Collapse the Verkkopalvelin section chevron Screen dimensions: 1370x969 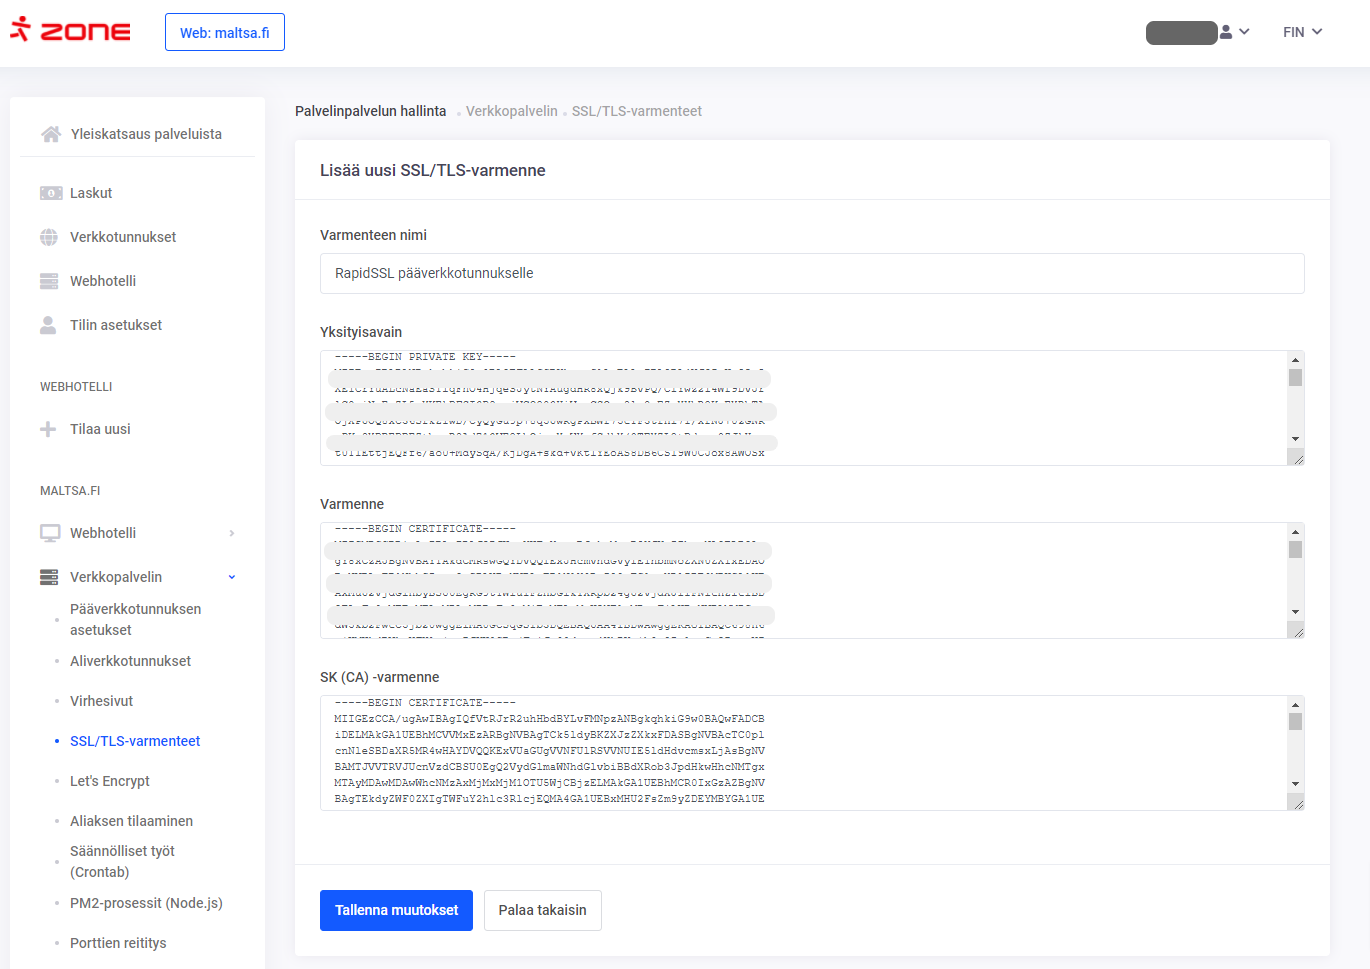click(x=232, y=577)
